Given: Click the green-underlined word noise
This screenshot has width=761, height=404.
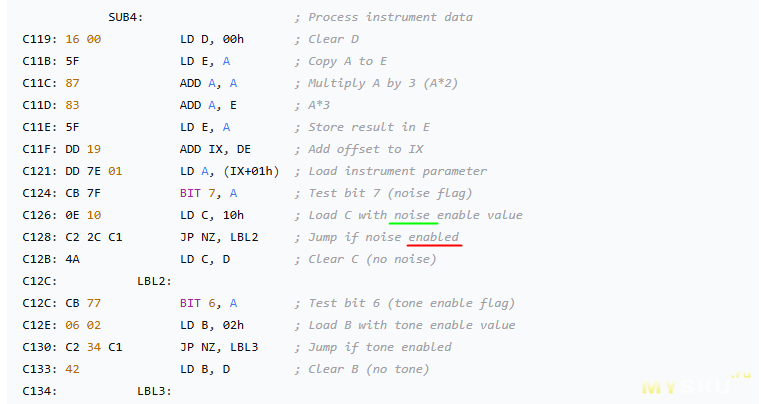Looking at the screenshot, I should [x=410, y=215].
